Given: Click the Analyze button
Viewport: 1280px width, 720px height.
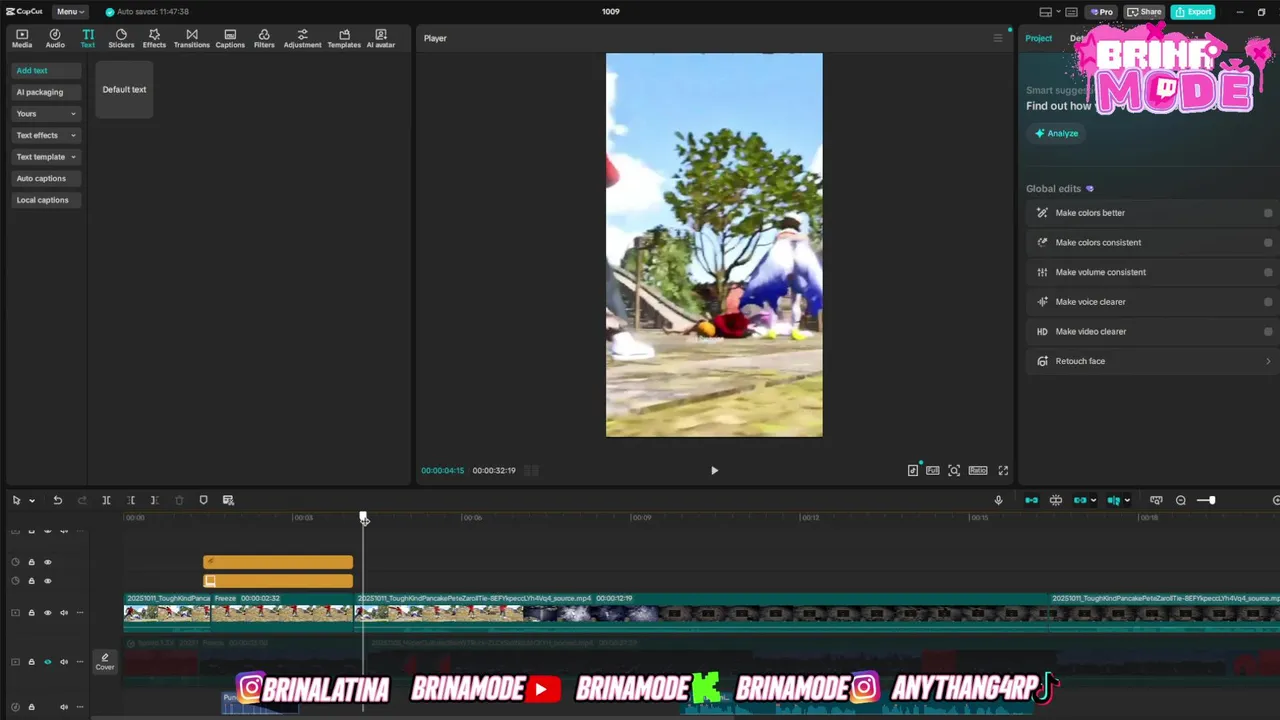Looking at the screenshot, I should pyautogui.click(x=1056, y=133).
